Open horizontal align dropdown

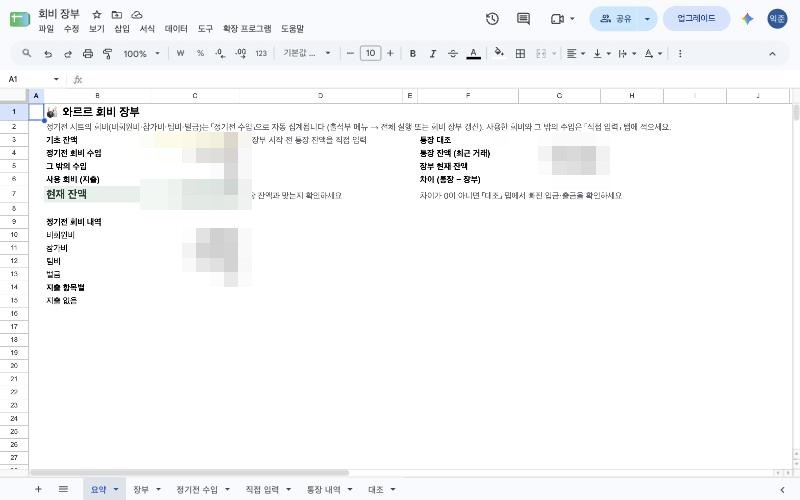coord(576,53)
